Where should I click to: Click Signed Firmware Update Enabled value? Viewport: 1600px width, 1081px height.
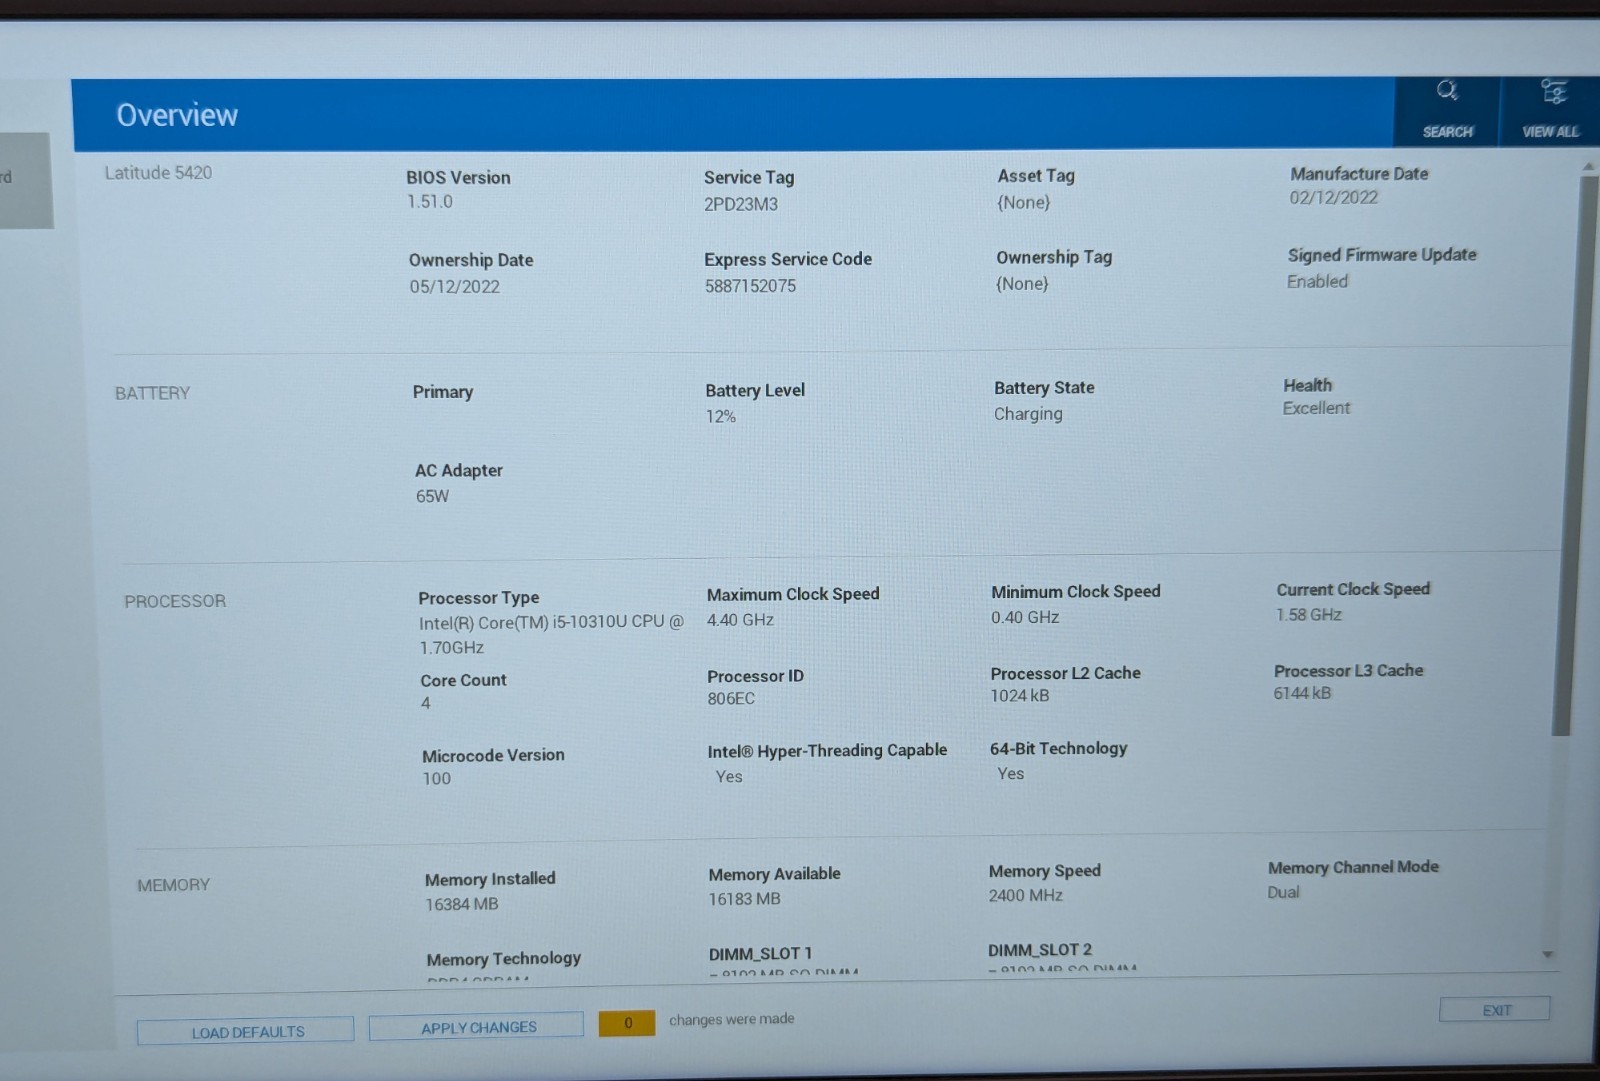click(1317, 282)
